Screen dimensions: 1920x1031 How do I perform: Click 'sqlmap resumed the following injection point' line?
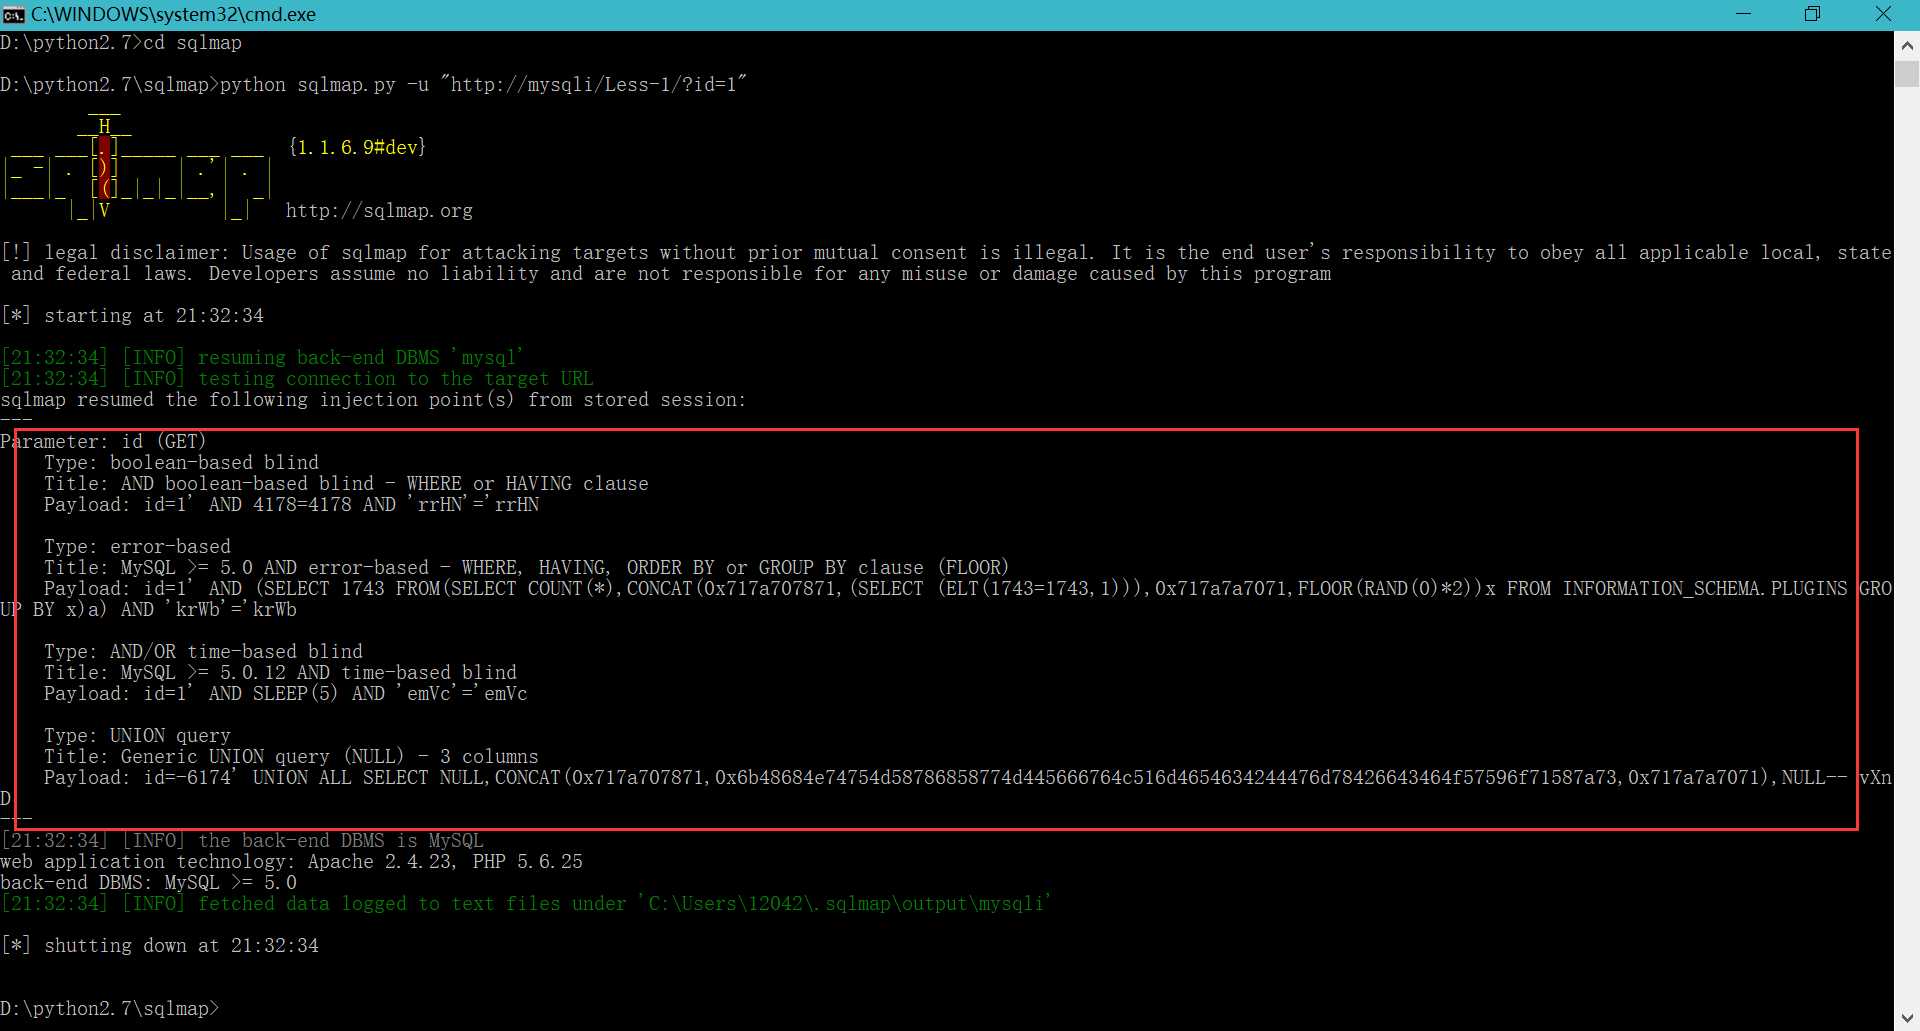point(373,400)
